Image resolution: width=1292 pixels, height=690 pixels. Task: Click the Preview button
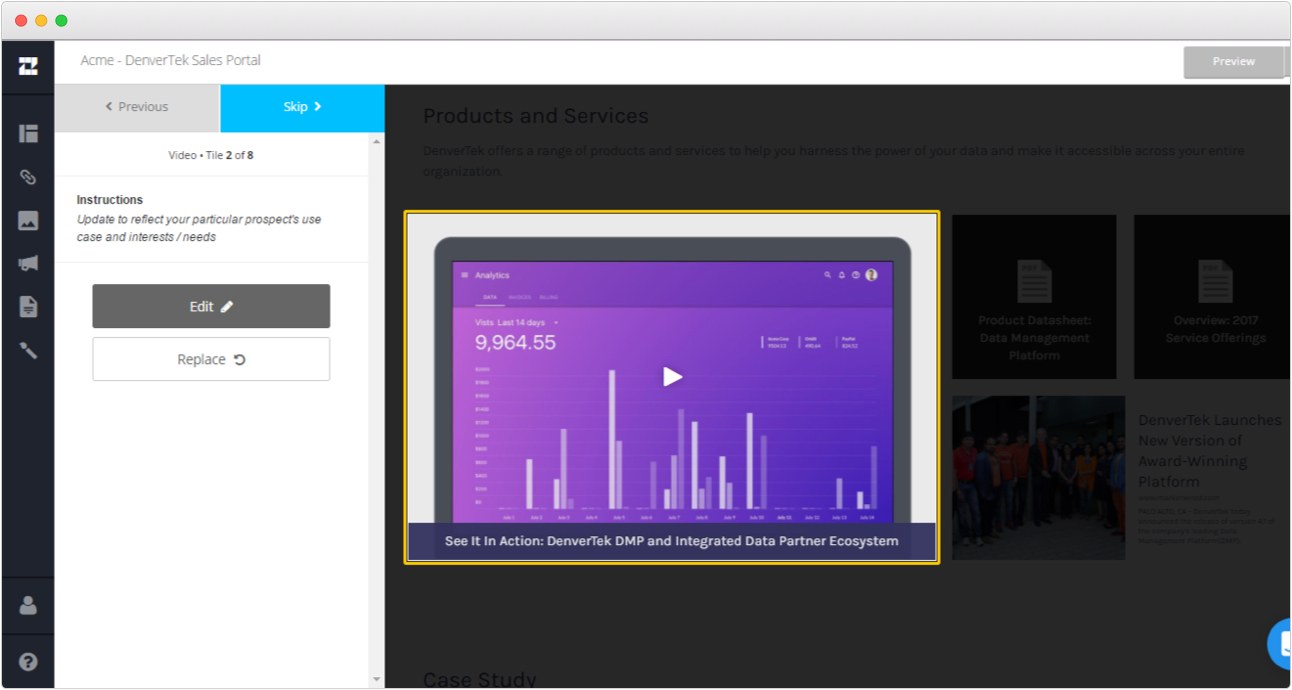(x=1233, y=62)
